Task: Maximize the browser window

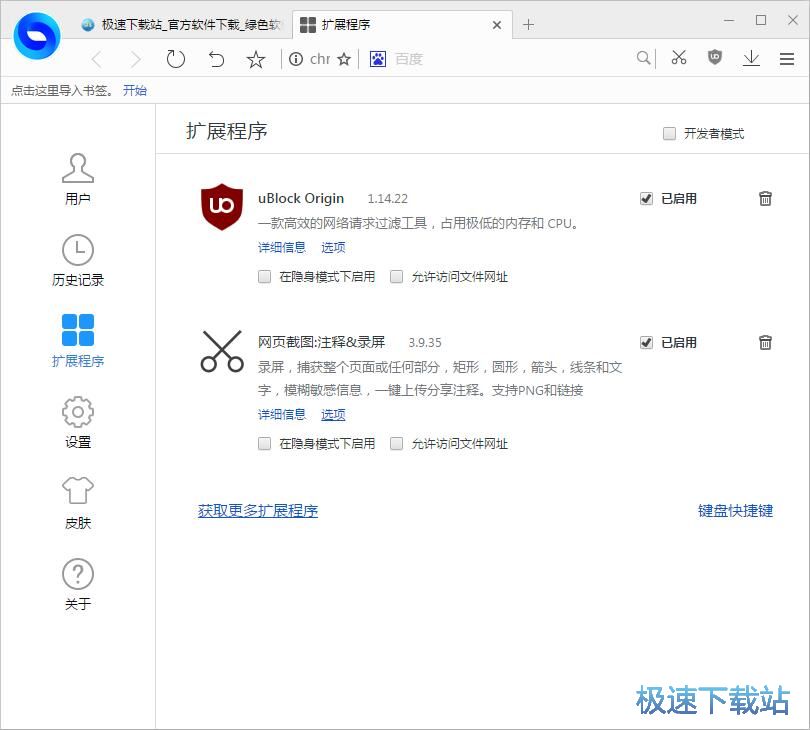Action: (x=761, y=20)
